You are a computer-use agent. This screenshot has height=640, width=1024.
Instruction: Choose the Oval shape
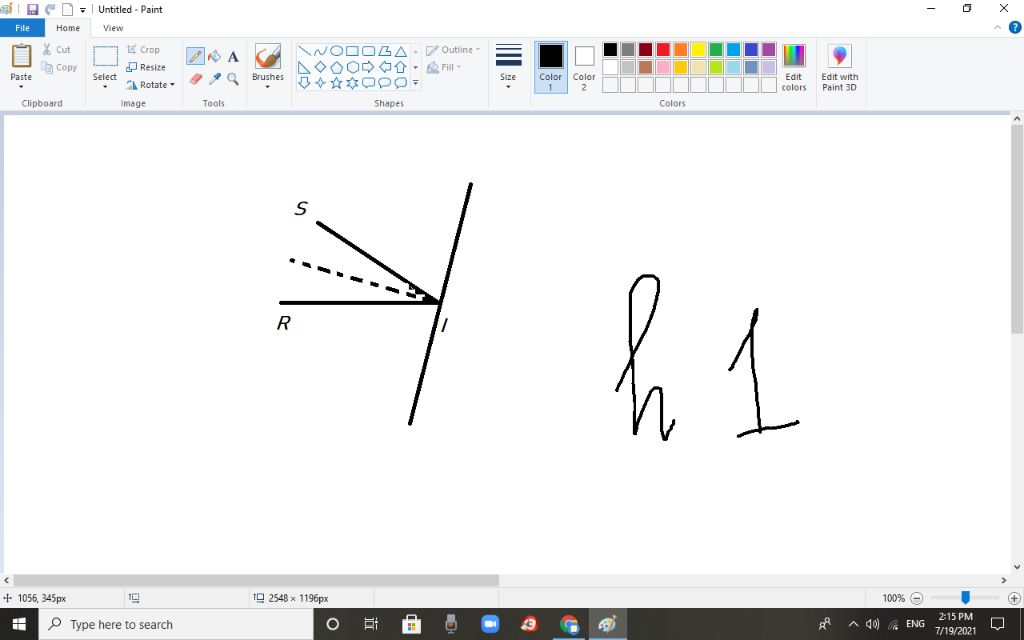point(336,51)
